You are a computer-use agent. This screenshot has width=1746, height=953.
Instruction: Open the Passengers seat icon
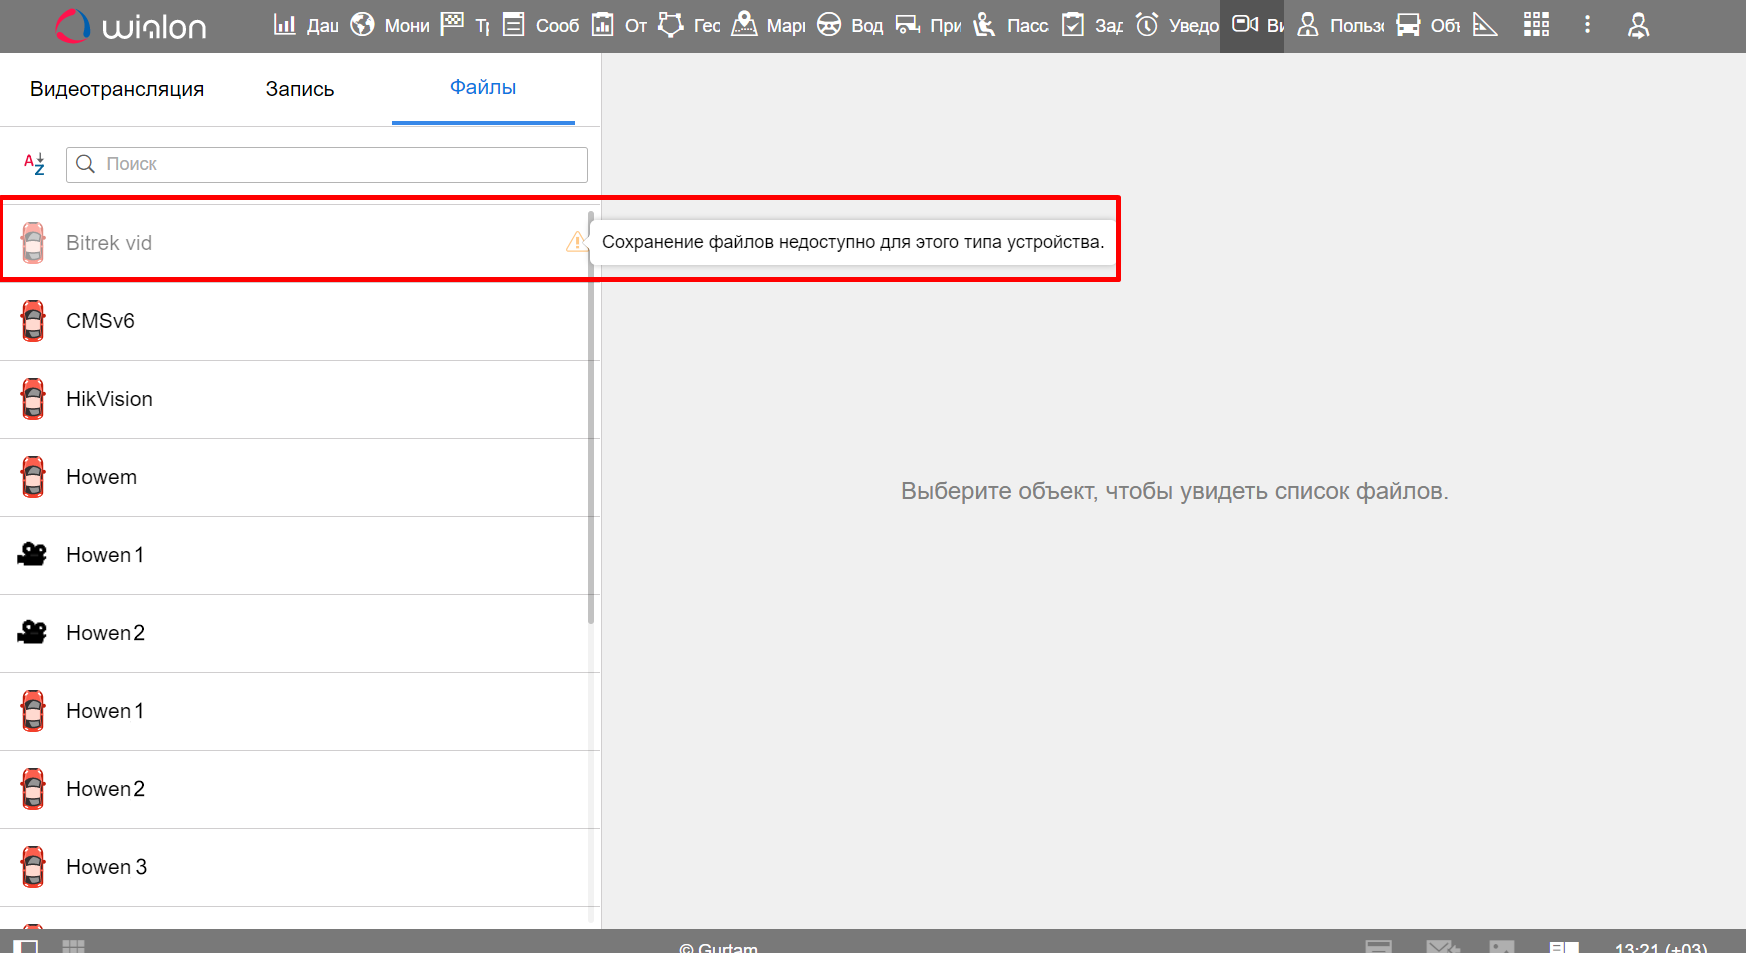click(x=985, y=25)
